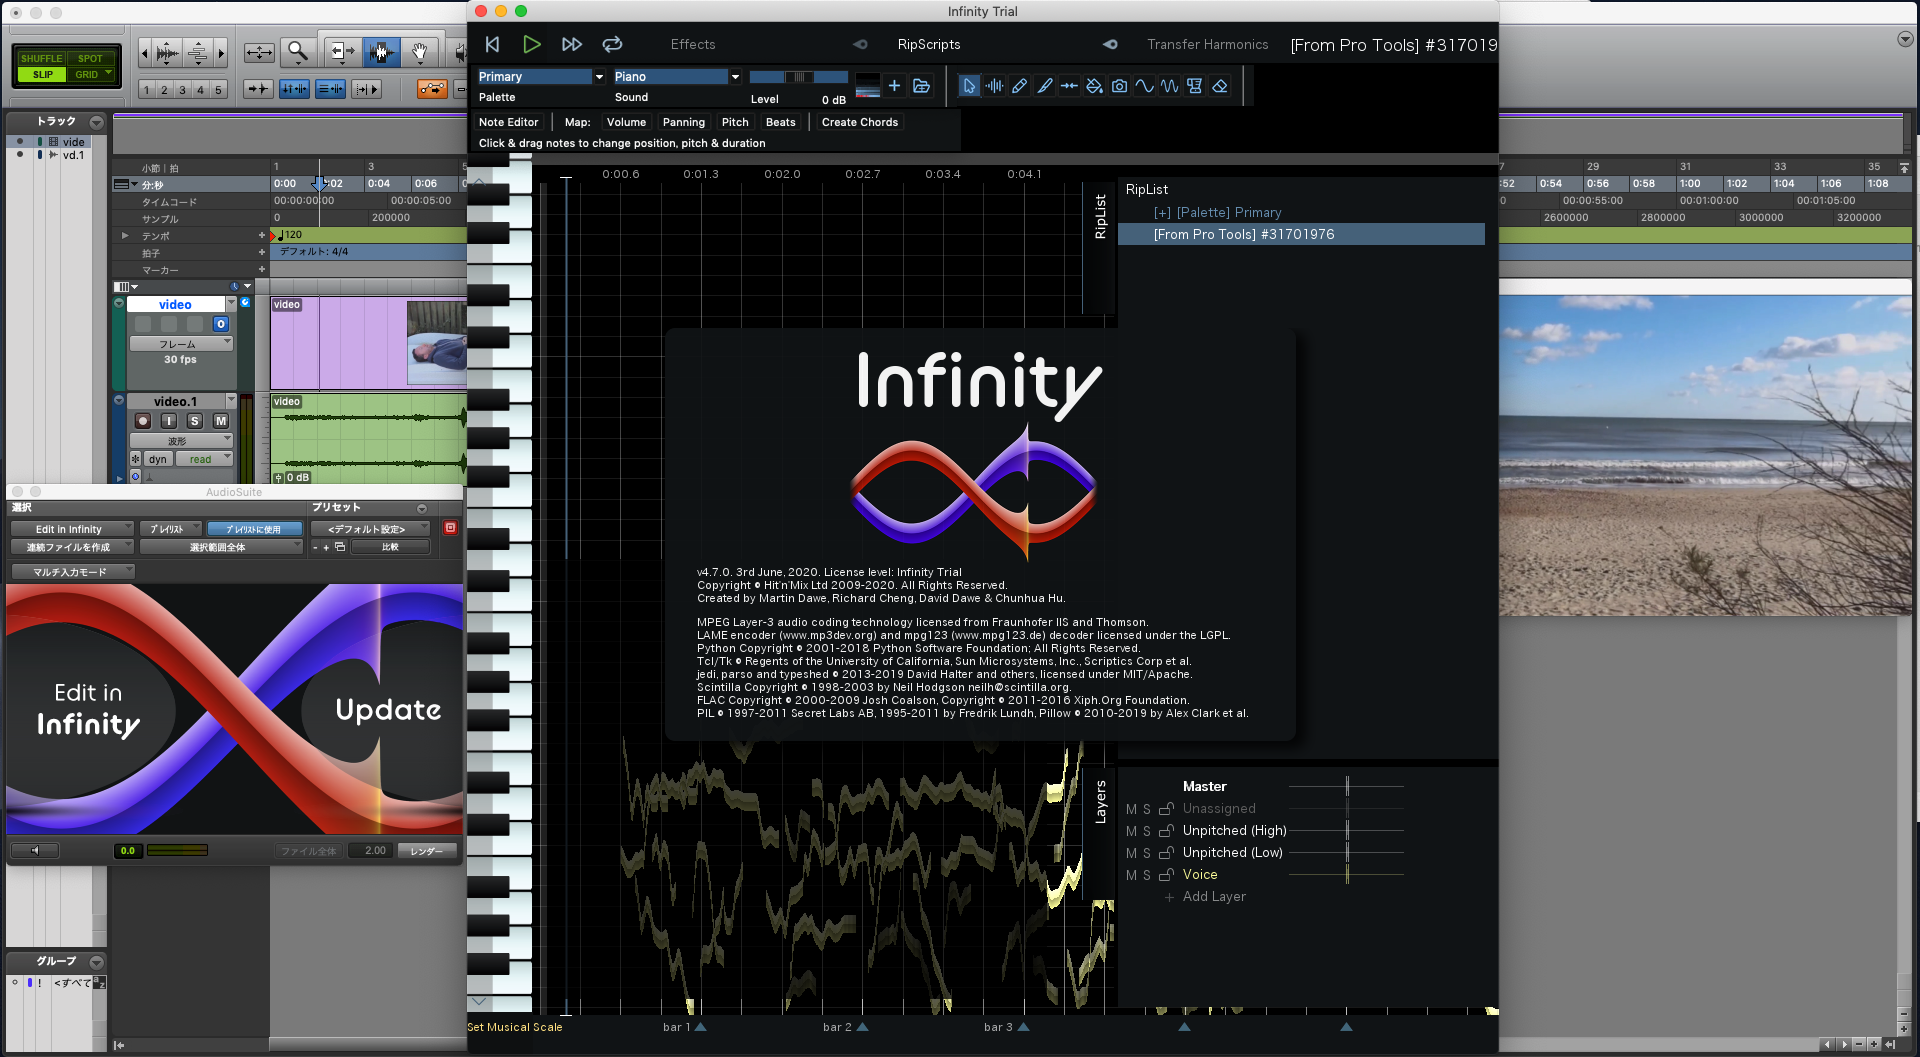Click the Create Chords button
1920x1057 pixels.
pos(860,122)
